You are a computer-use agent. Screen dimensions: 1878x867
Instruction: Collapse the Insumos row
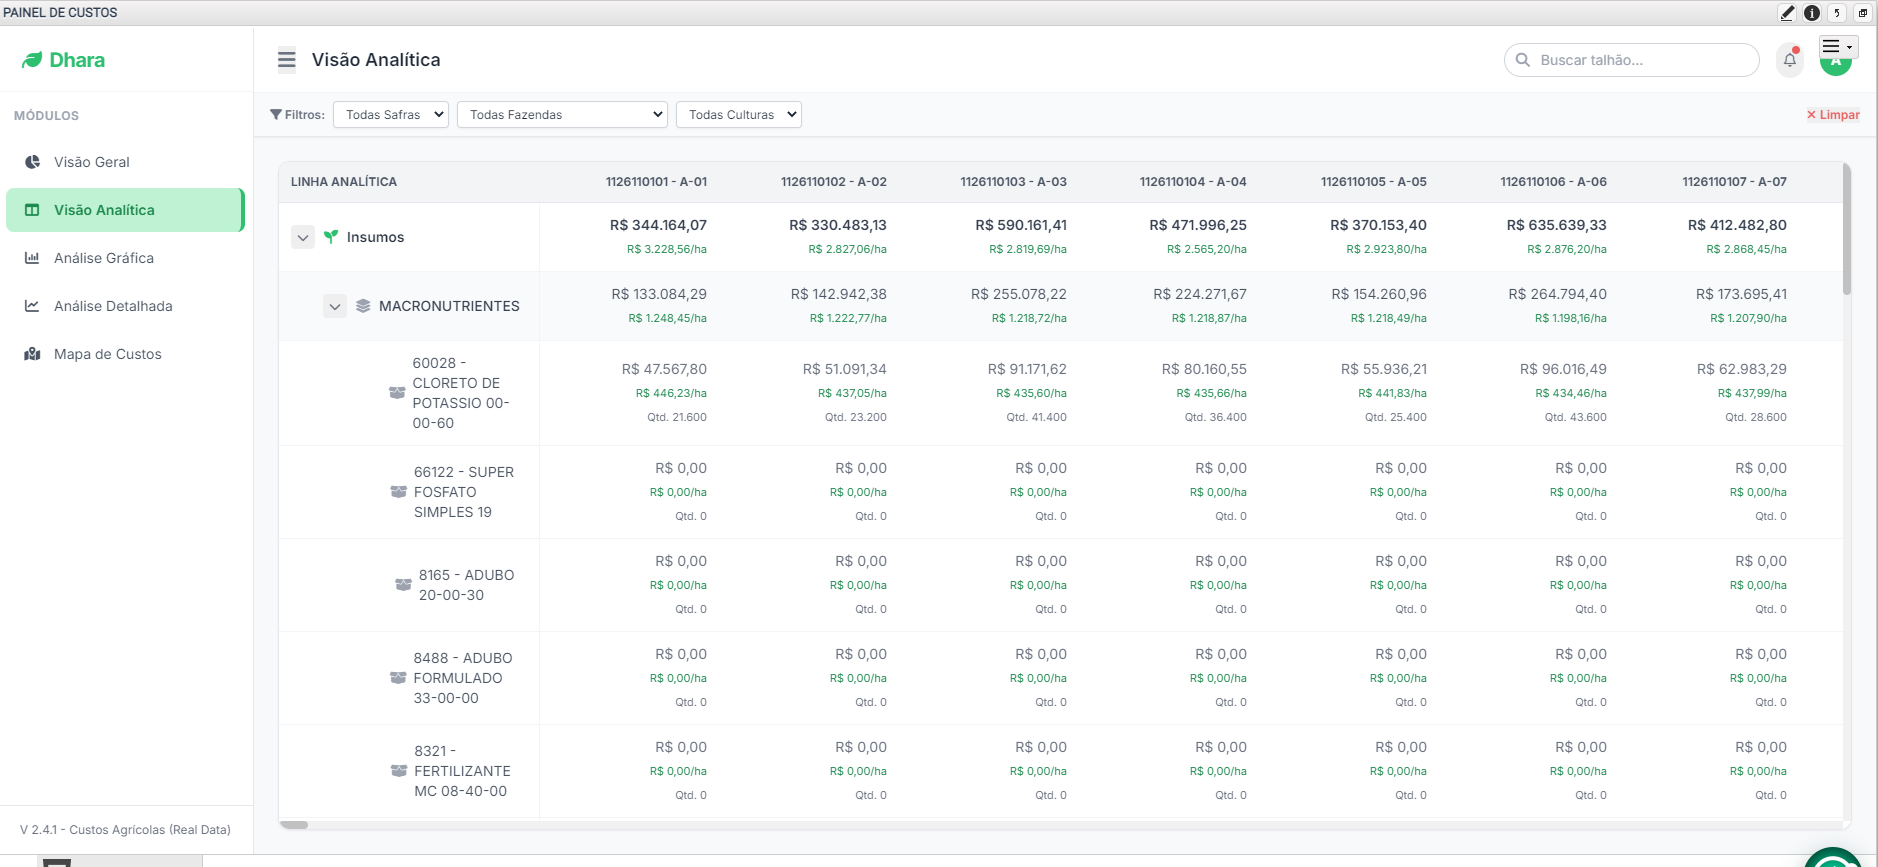pos(303,237)
